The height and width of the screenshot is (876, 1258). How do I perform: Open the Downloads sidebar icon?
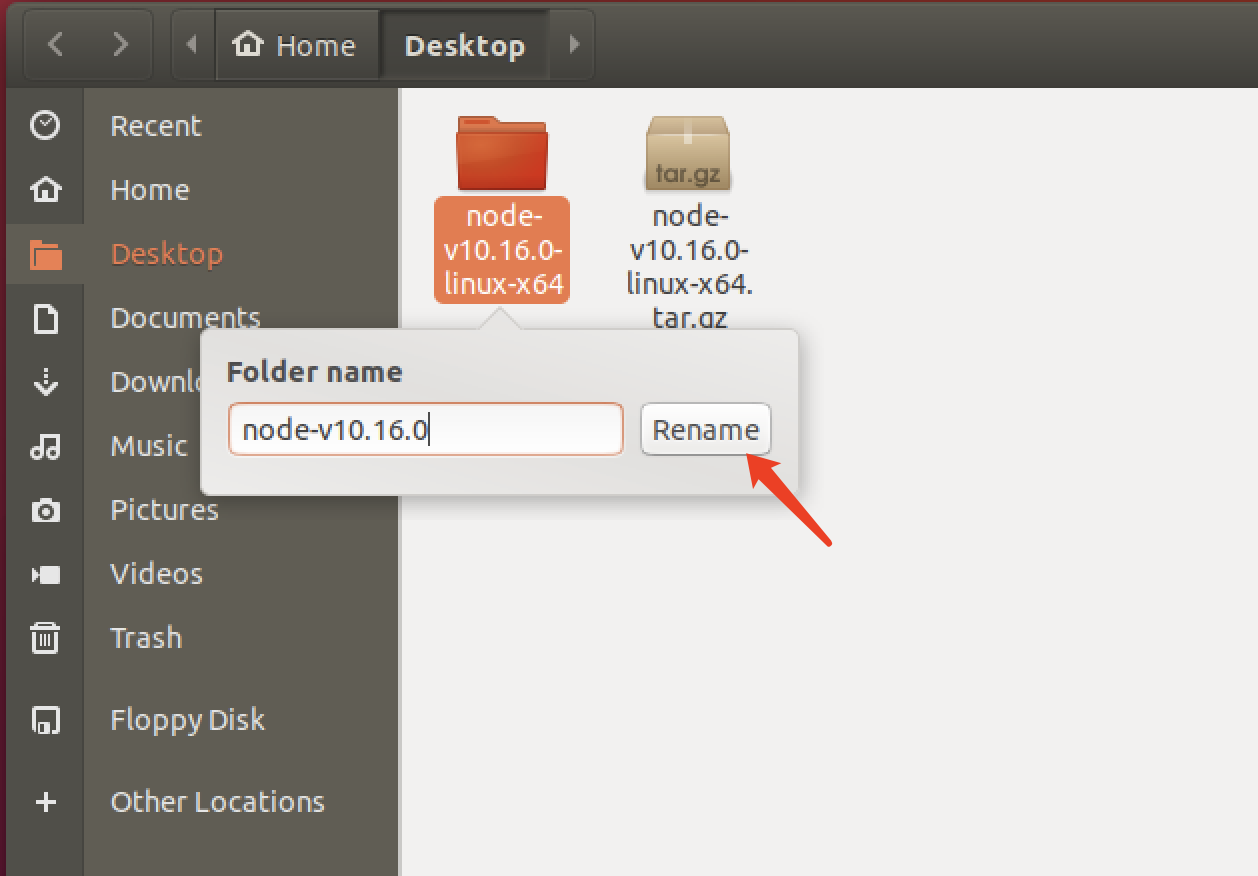(x=44, y=382)
